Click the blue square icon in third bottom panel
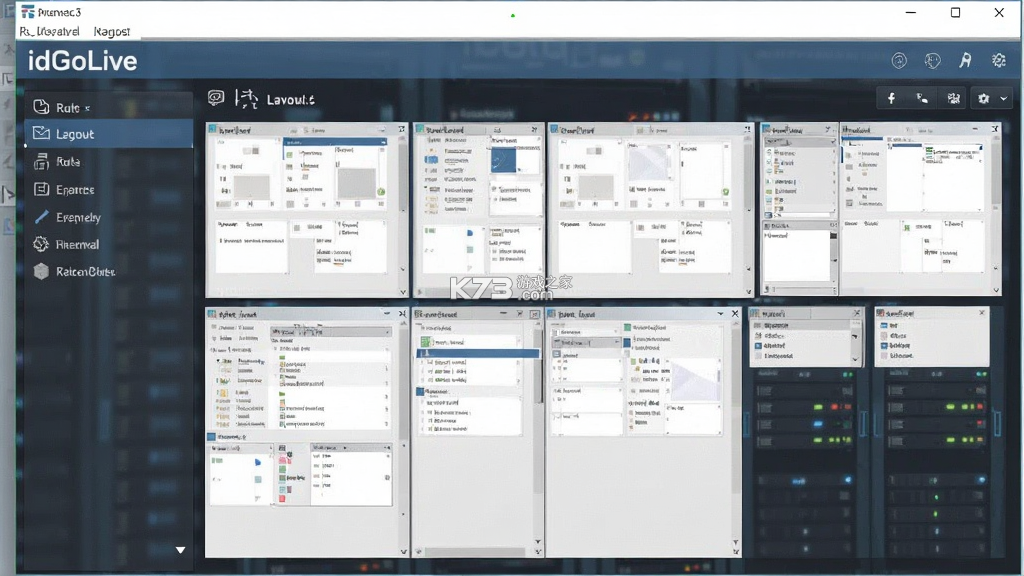The width and height of the screenshot is (1024, 576). pyautogui.click(x=628, y=342)
